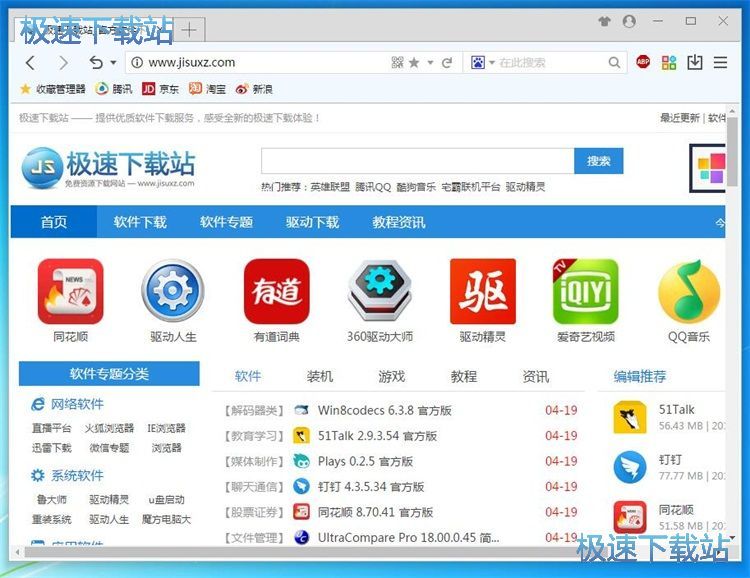The width and height of the screenshot is (750, 578).
Task: Open Win8codecs 6.3.8 官方版 entry
Action: [x=385, y=411]
